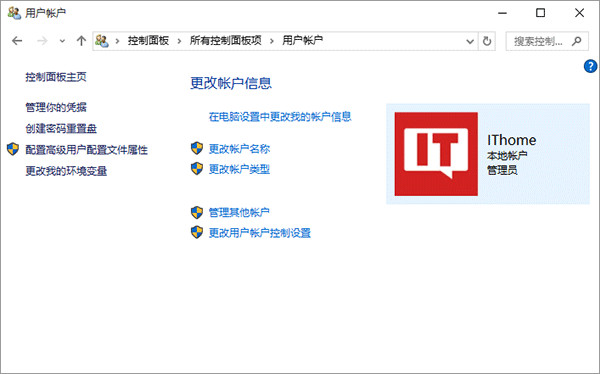Click shield icon beside 配置高级用户配置文件属性
600x374 pixels.
(13, 149)
